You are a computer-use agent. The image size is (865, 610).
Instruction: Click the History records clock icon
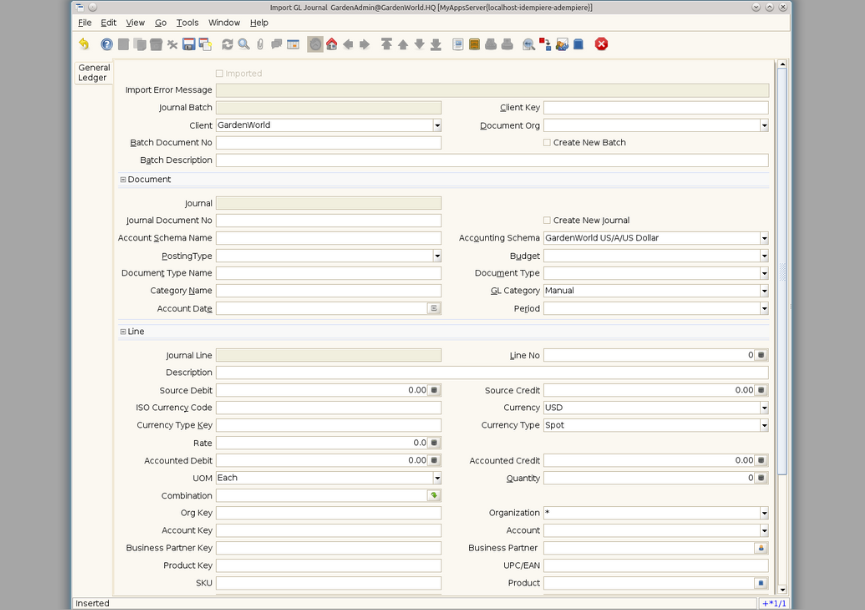click(315, 44)
